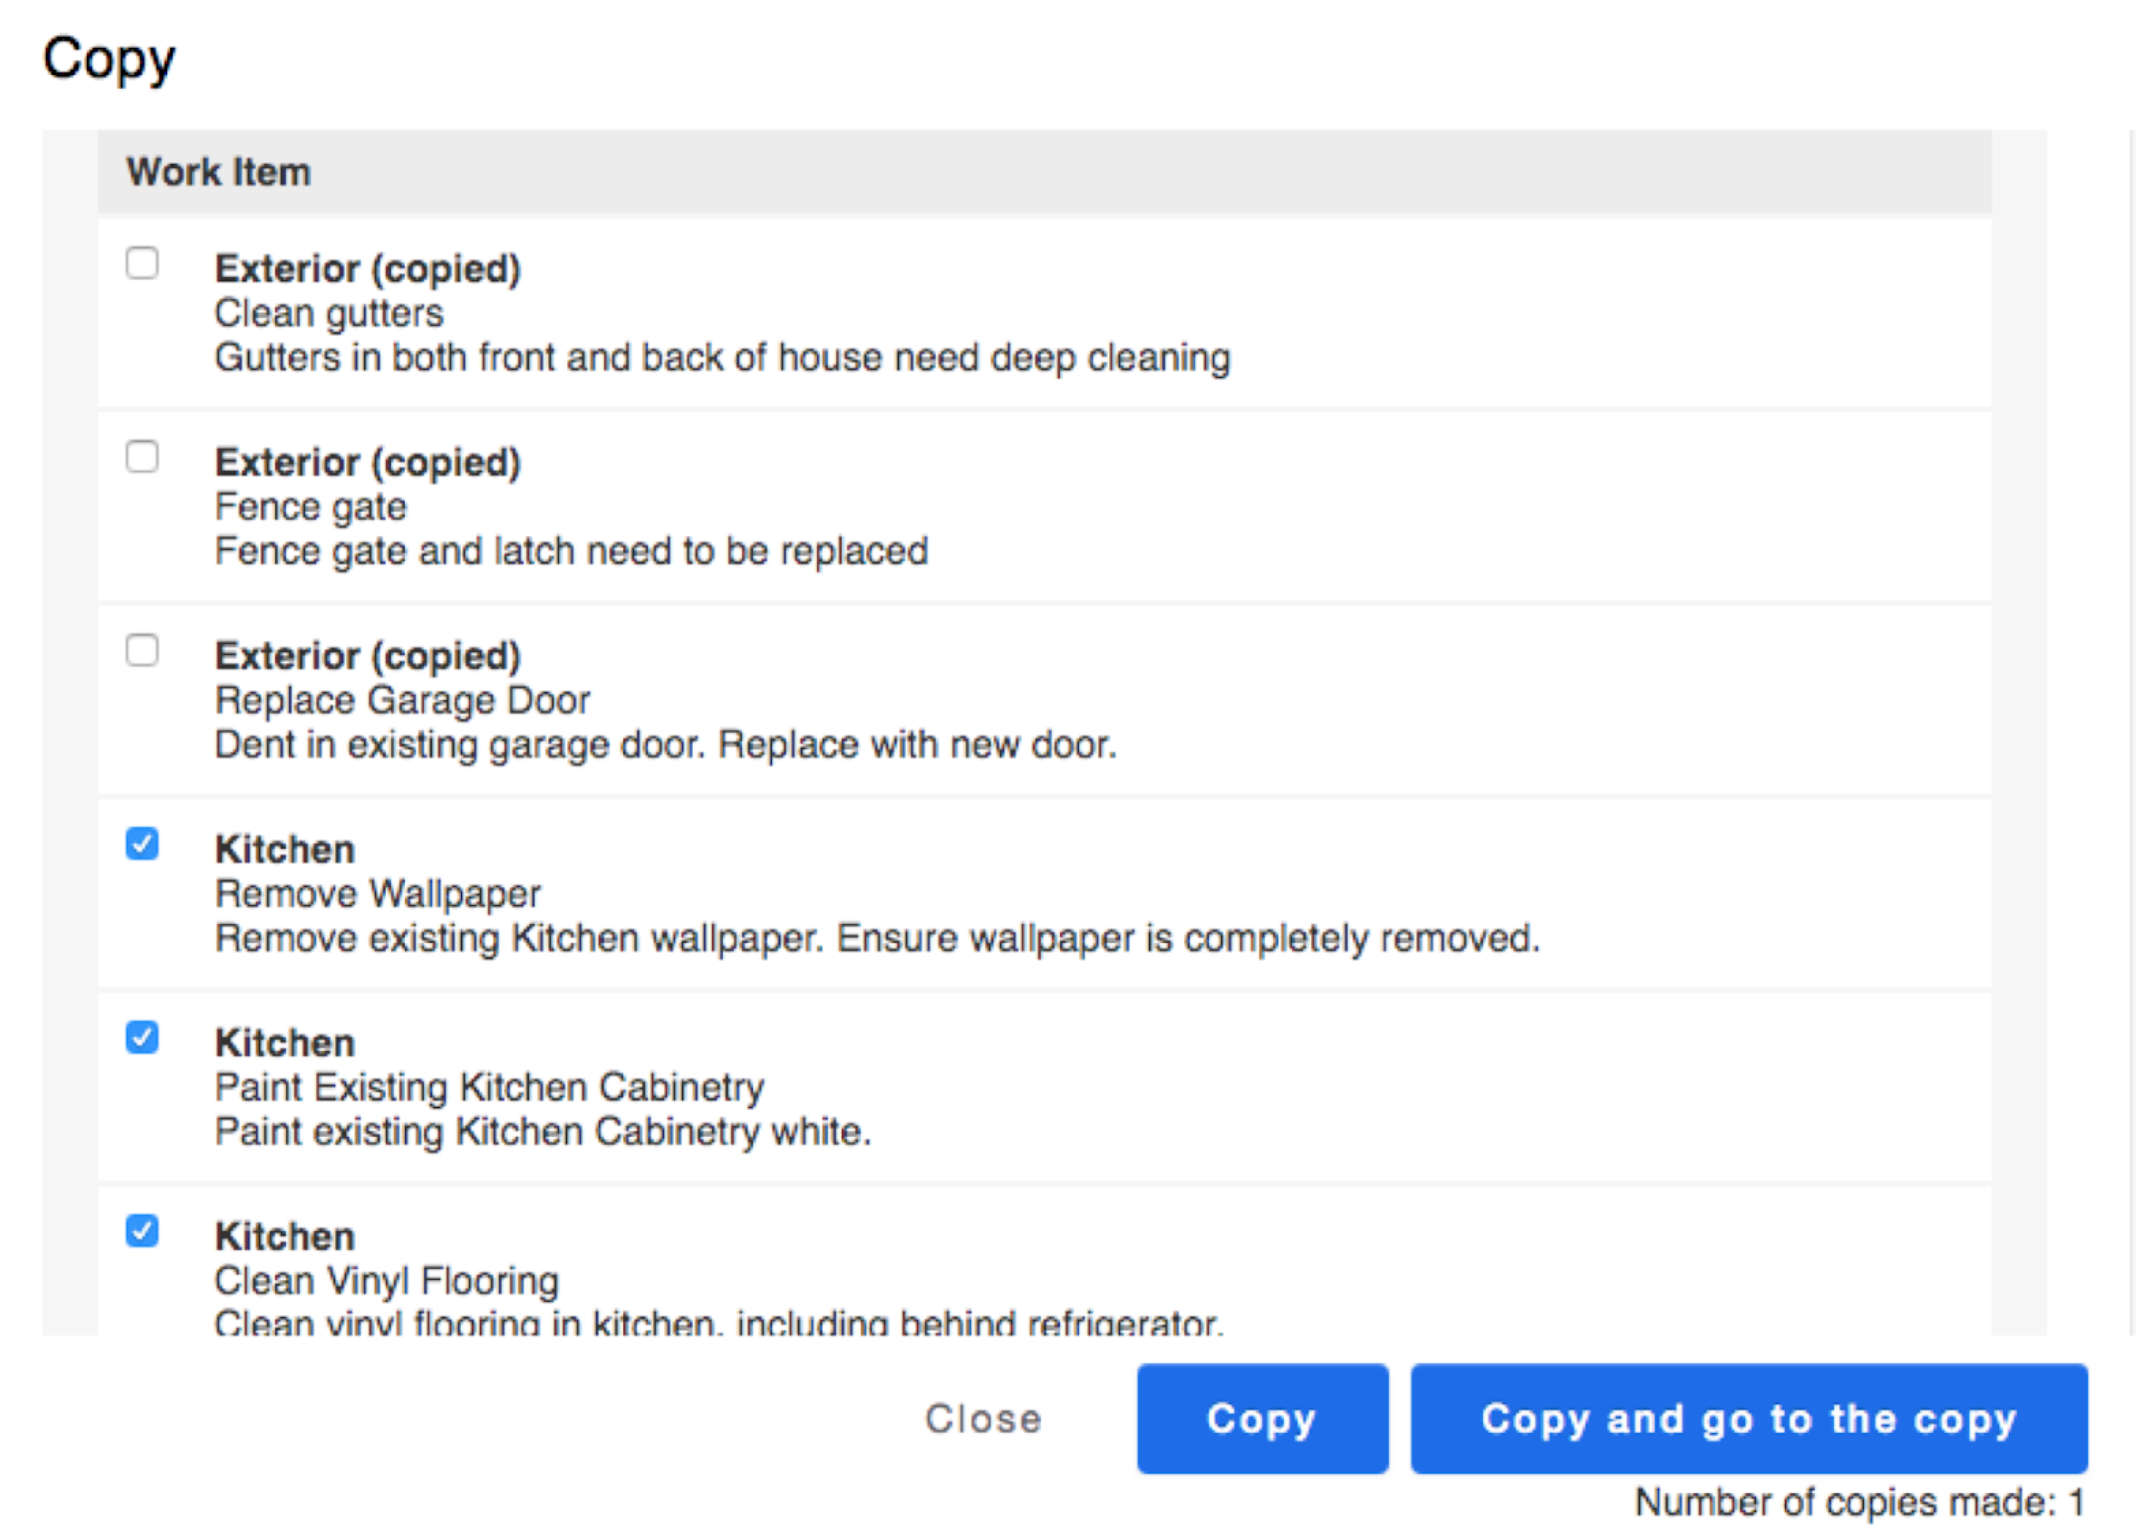Click the 'Paint existing Kitchen Cabinetry white' description
The image size is (2136, 1534).
543,1132
